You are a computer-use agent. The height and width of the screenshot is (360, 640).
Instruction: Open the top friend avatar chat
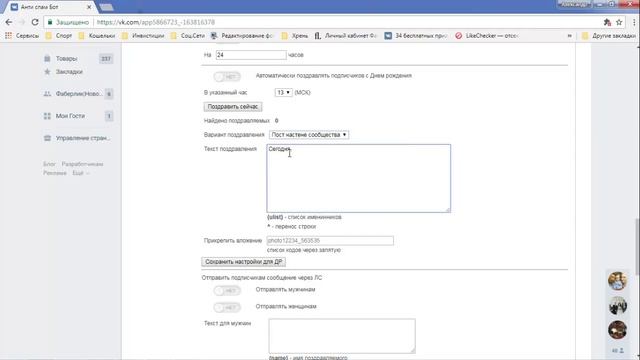point(617,281)
